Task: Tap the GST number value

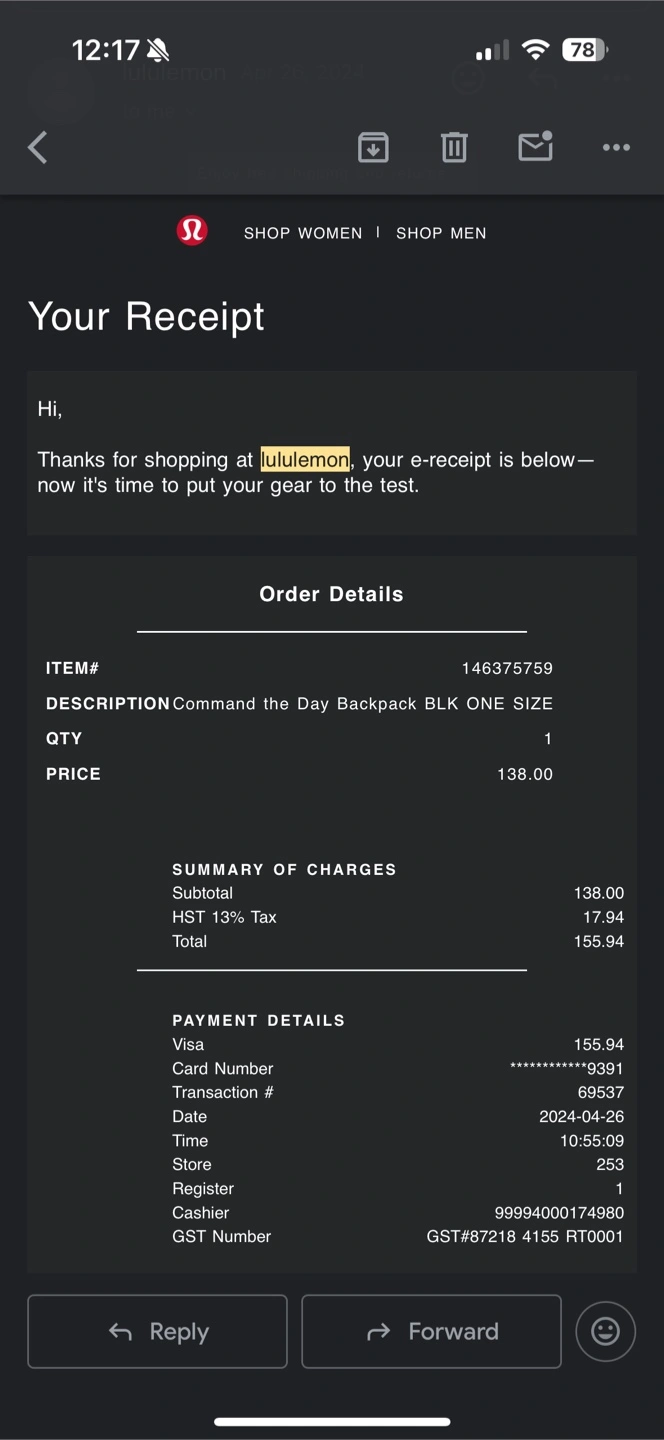Action: (x=524, y=1237)
